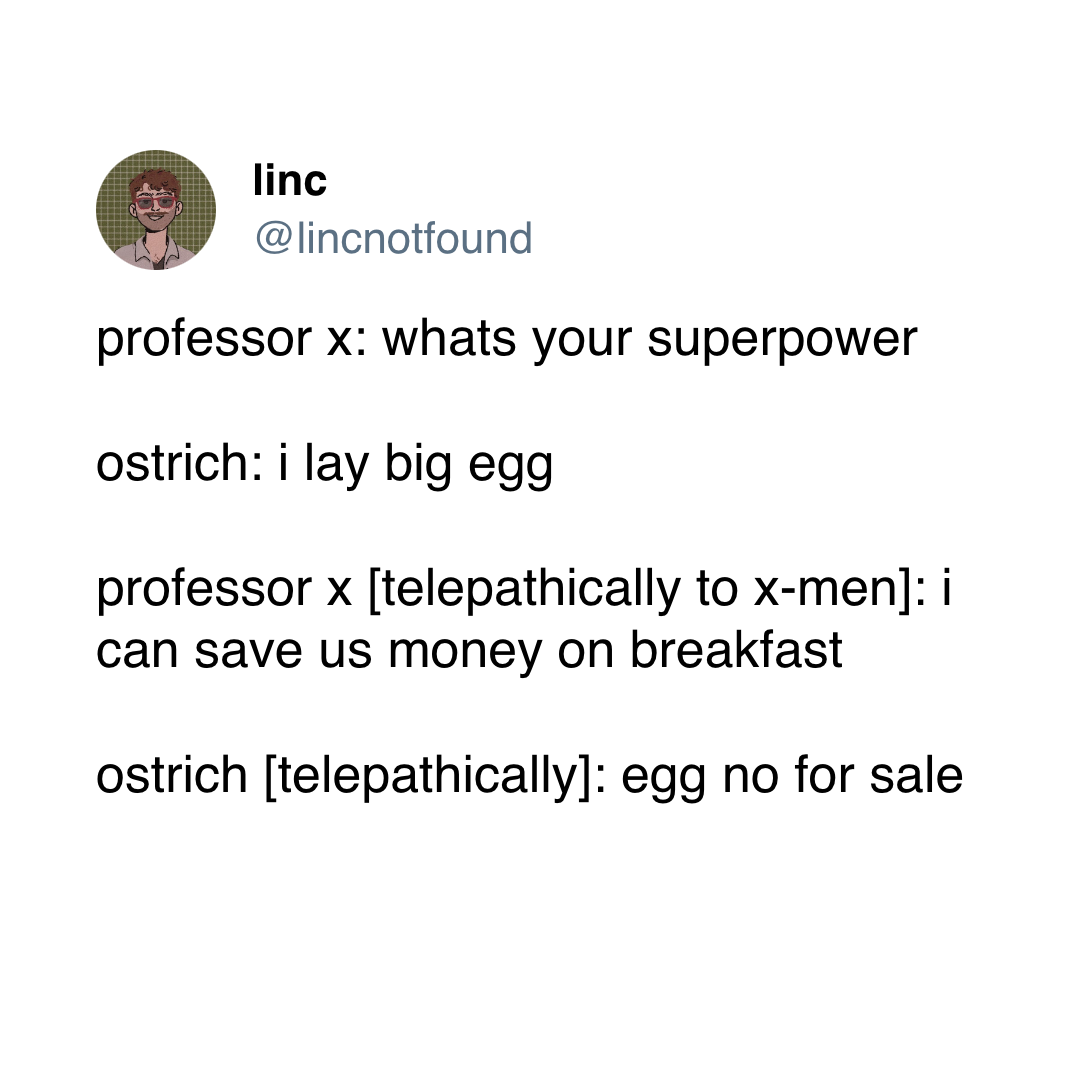Click the line "professor x: whats your superpower"
Viewport: 1080px width, 1080px height.
pos(506,340)
